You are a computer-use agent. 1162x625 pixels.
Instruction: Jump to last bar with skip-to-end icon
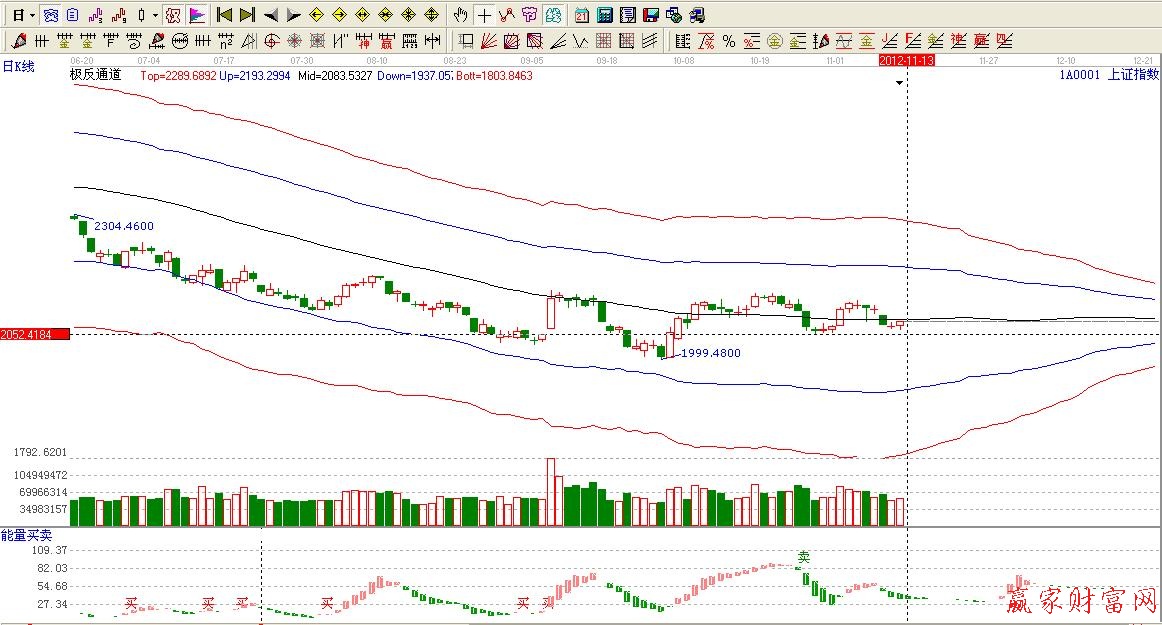(x=247, y=15)
